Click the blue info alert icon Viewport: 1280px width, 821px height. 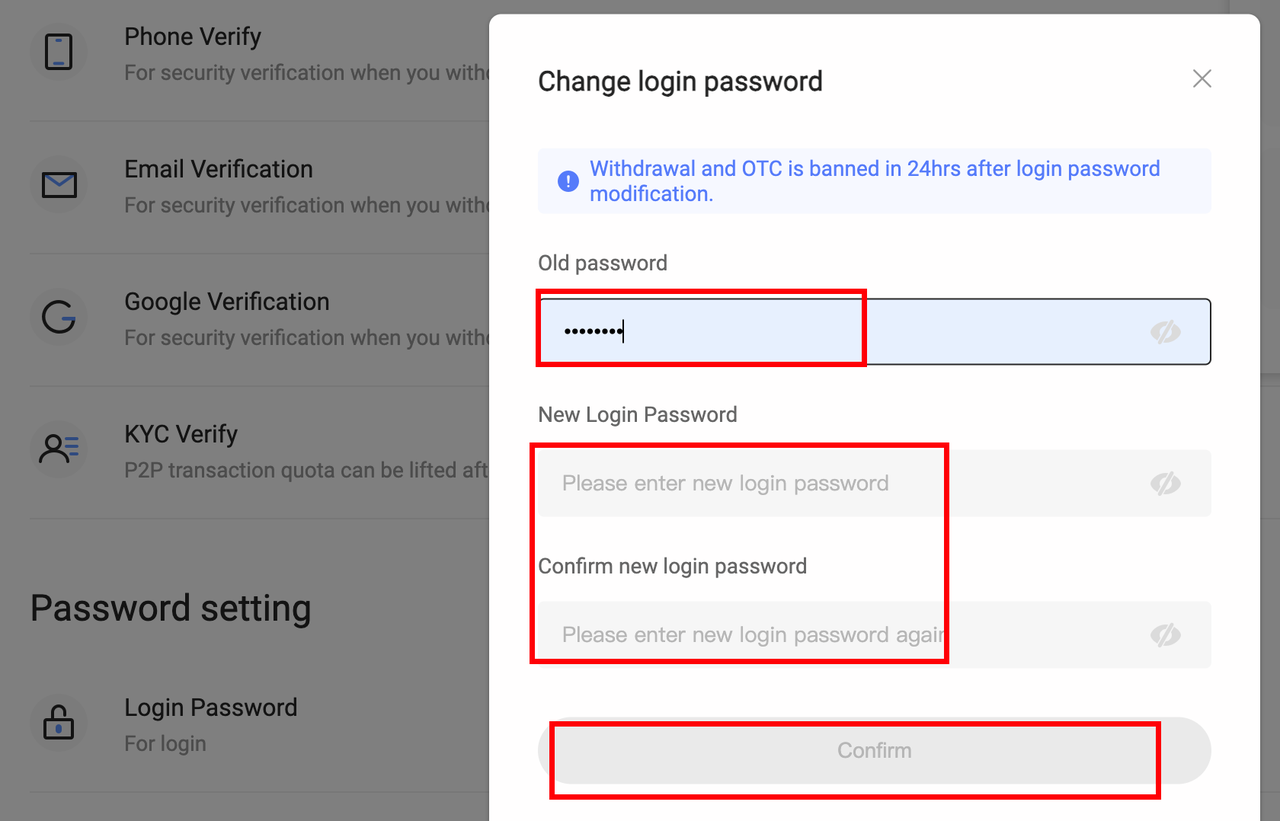coord(568,181)
